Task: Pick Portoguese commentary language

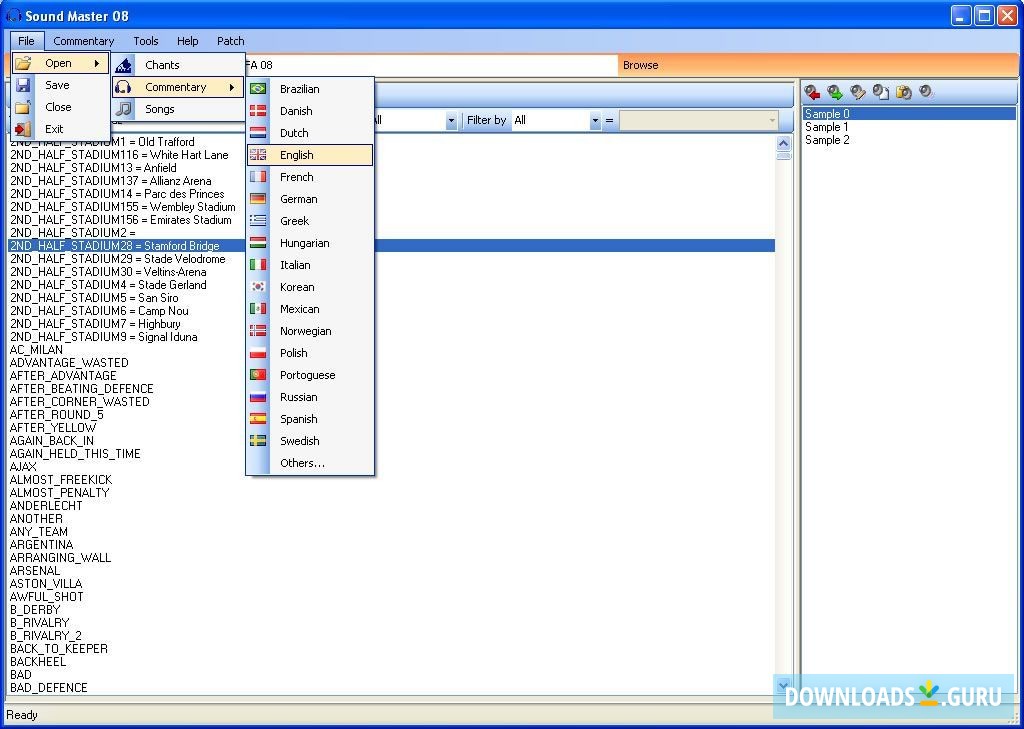Action: [x=310, y=375]
